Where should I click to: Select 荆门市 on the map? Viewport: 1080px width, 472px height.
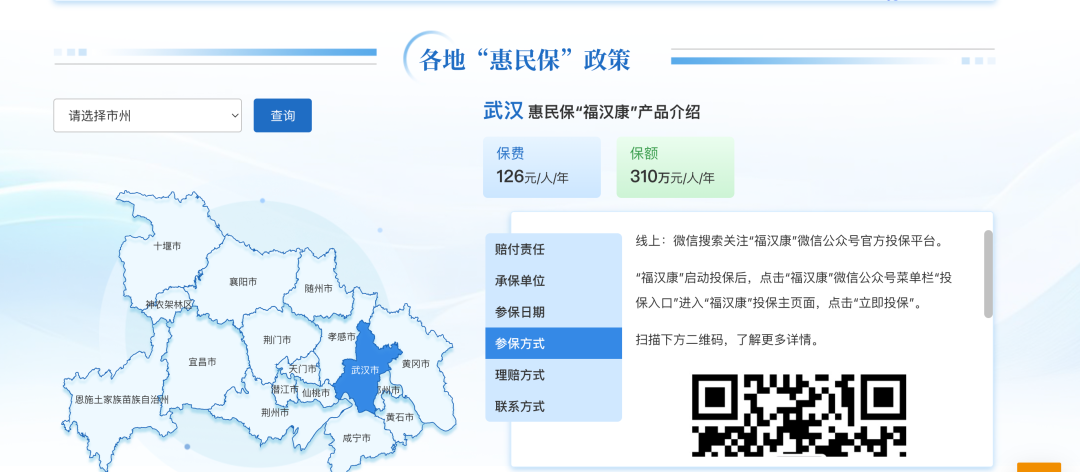[277, 340]
